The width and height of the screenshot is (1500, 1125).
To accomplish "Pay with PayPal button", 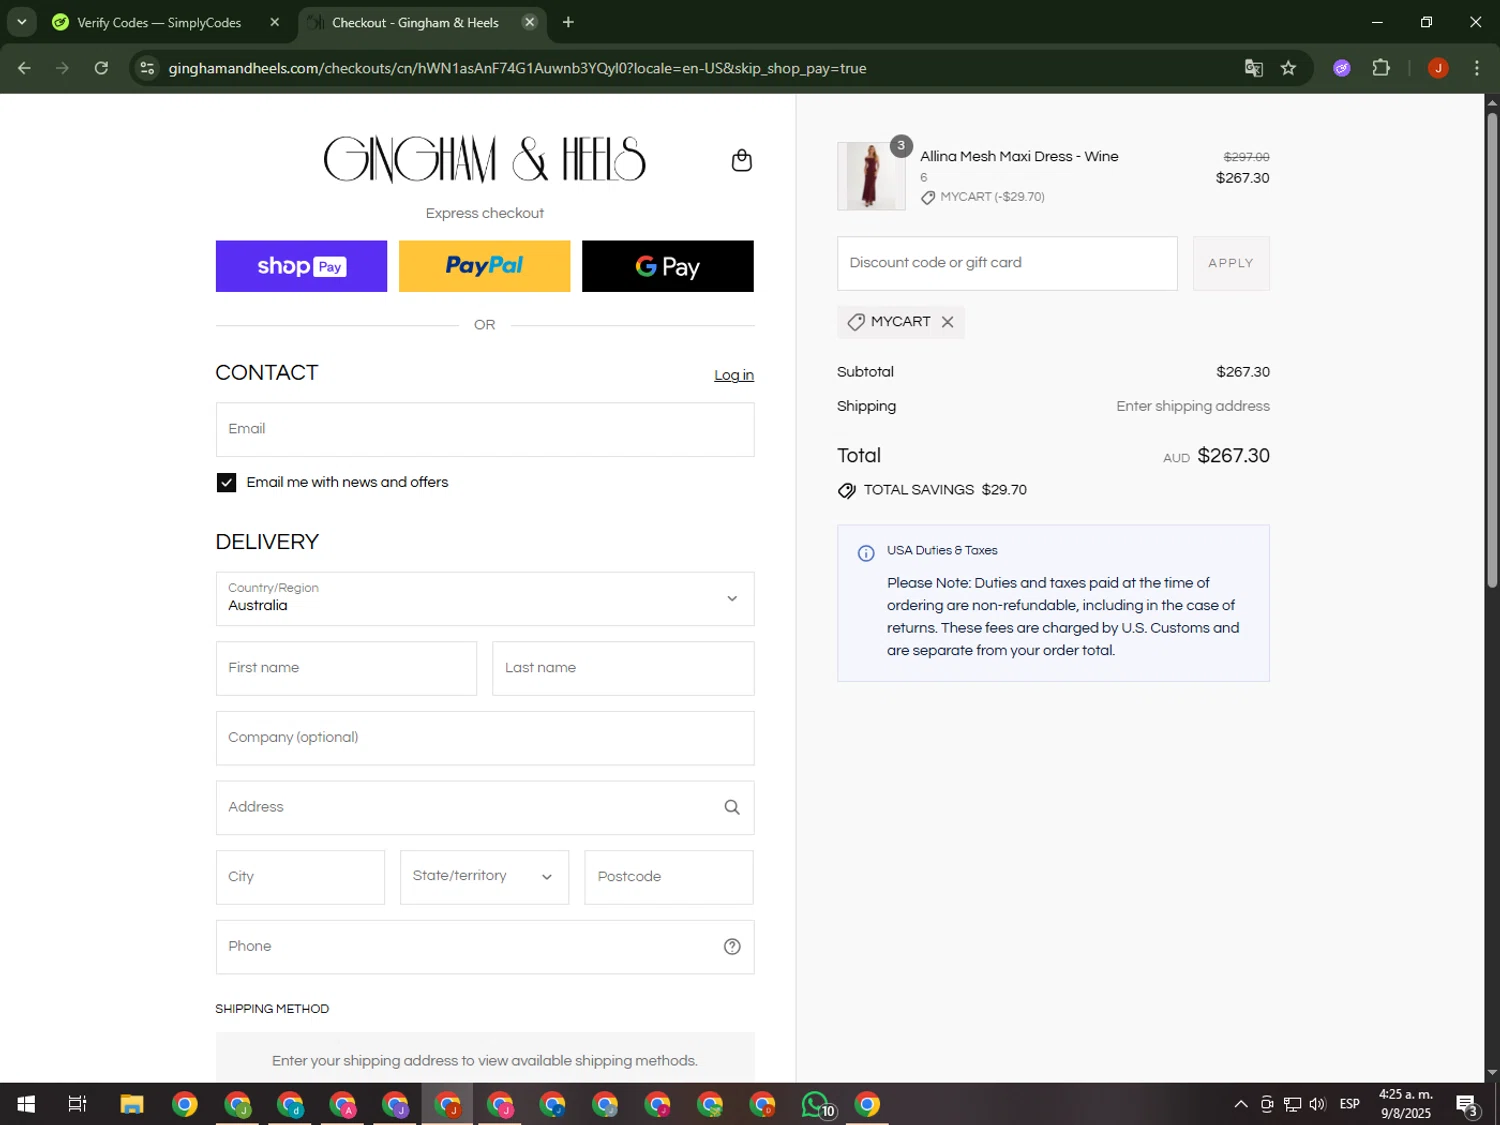I will 484,266.
